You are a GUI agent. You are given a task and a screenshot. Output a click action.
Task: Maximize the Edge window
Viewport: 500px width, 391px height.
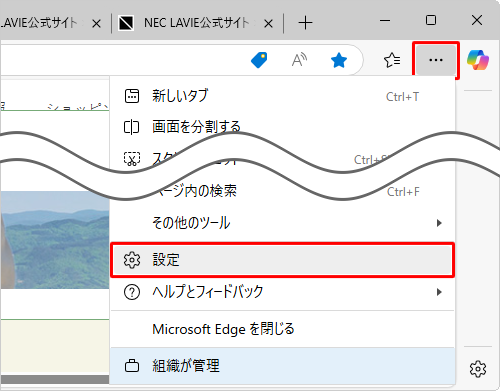click(431, 21)
